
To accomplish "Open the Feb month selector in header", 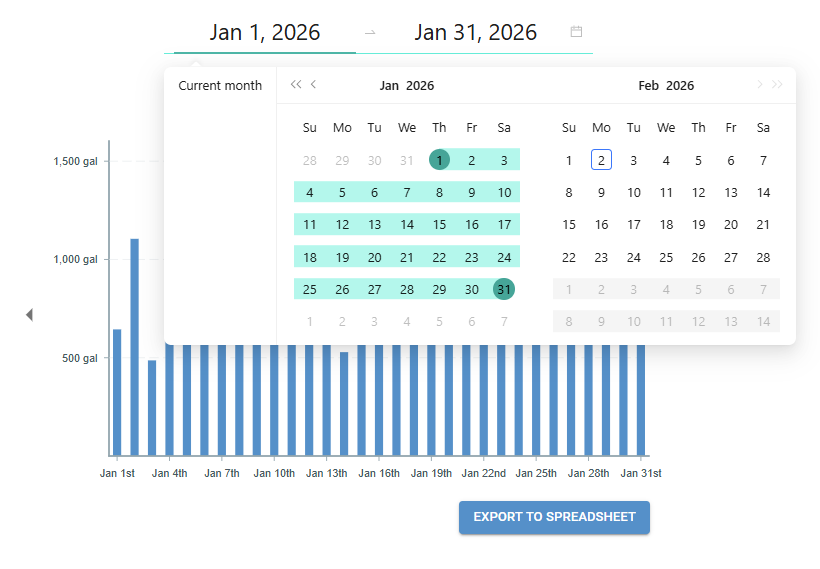I will pos(648,86).
